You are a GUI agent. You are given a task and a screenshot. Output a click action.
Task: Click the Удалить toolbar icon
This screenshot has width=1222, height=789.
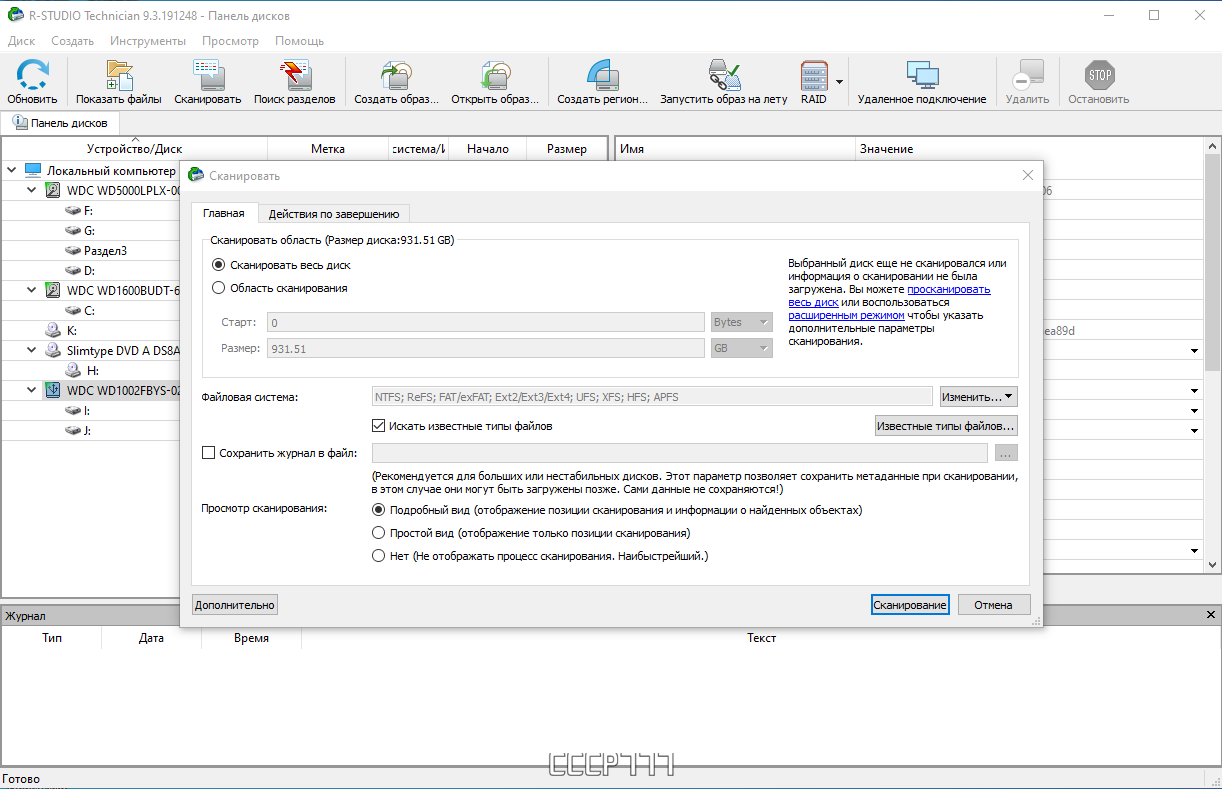tap(1027, 76)
